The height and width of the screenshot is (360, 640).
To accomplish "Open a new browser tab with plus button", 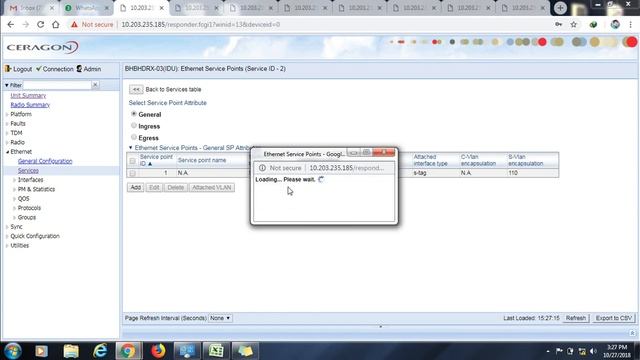I will (560, 8).
